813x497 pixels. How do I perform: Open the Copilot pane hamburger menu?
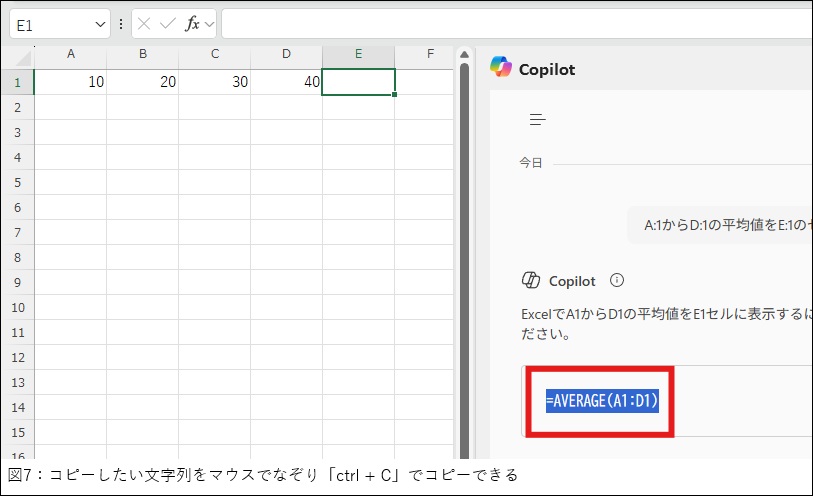click(x=538, y=120)
